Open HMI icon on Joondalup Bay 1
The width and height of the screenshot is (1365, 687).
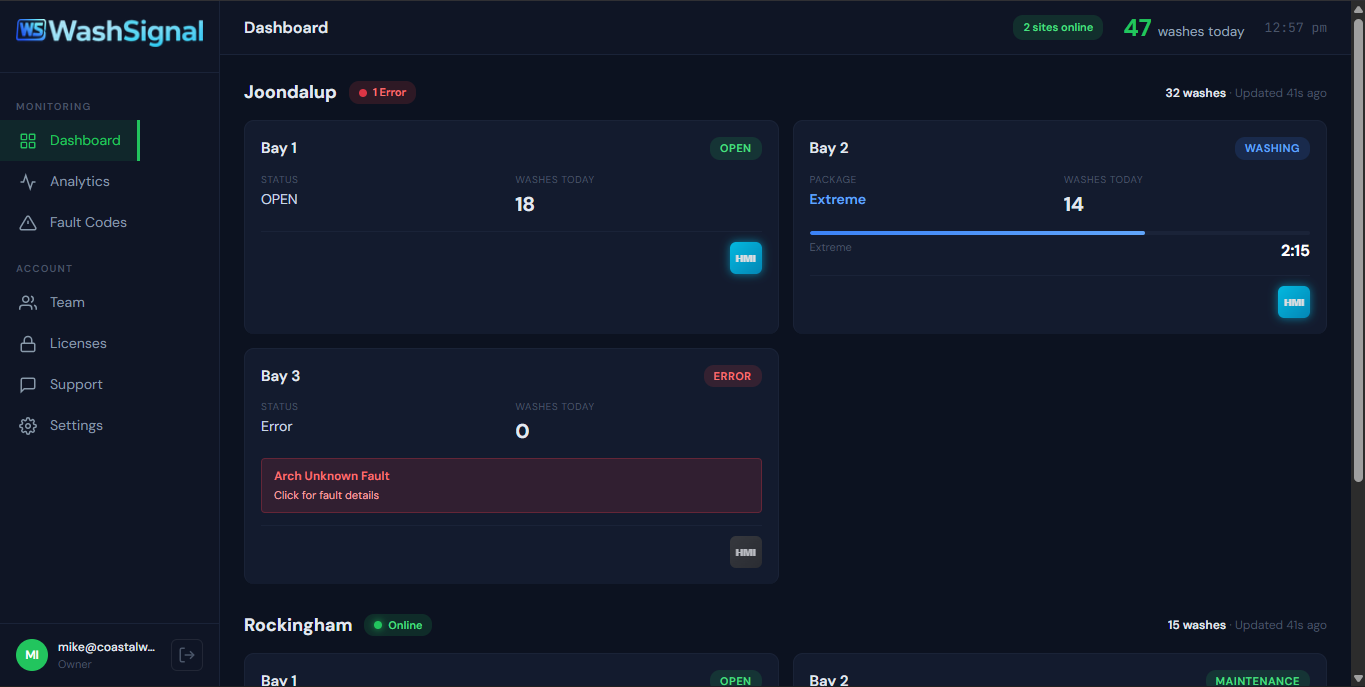tap(746, 258)
